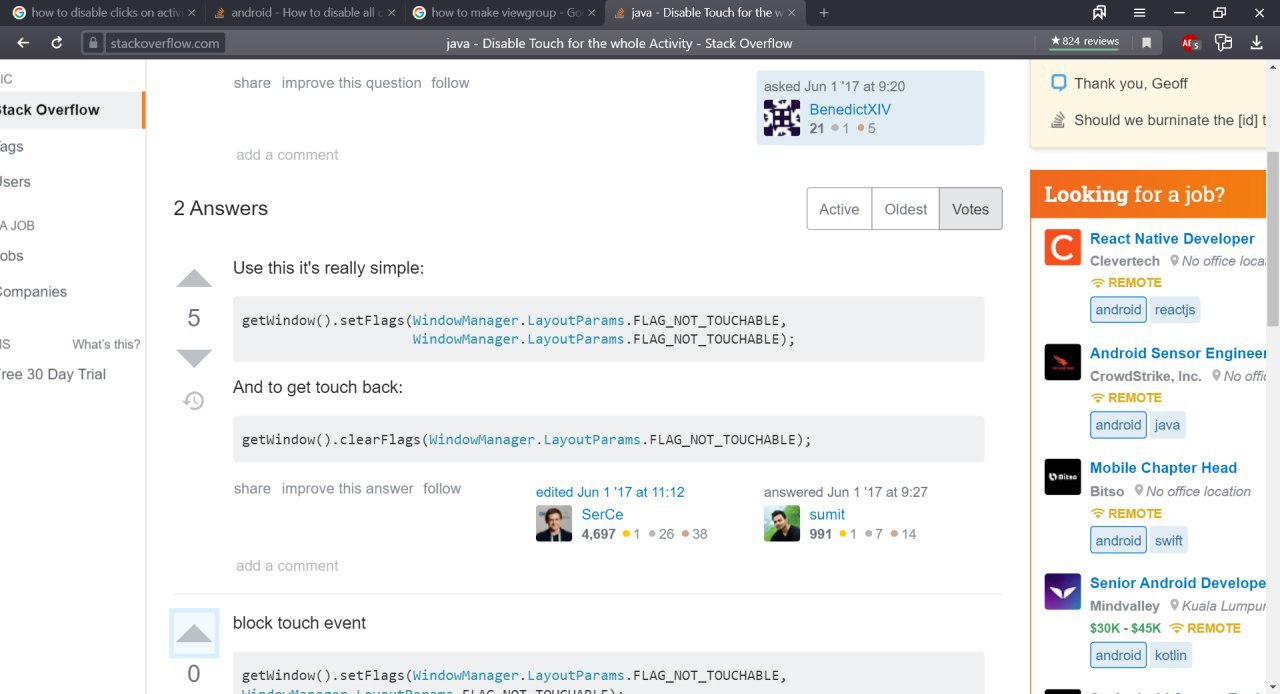Click SerCe's profile picture
This screenshot has width=1280, height=694.
[554, 524]
